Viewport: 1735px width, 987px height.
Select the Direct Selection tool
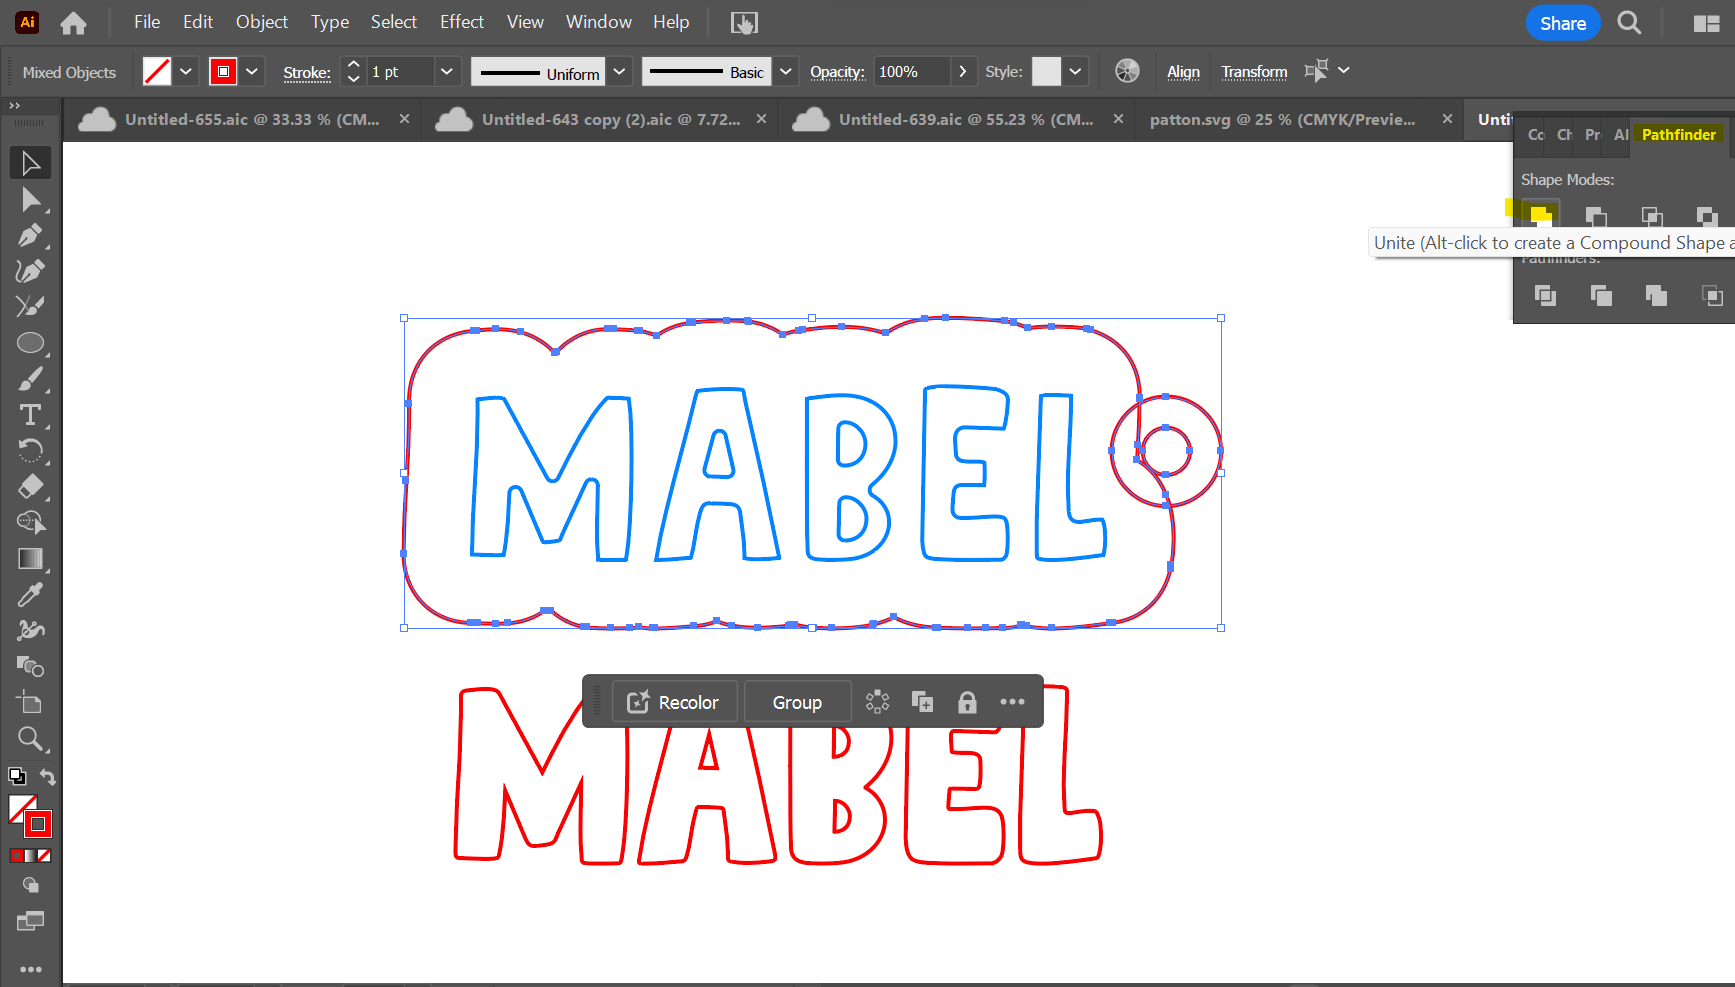30,200
